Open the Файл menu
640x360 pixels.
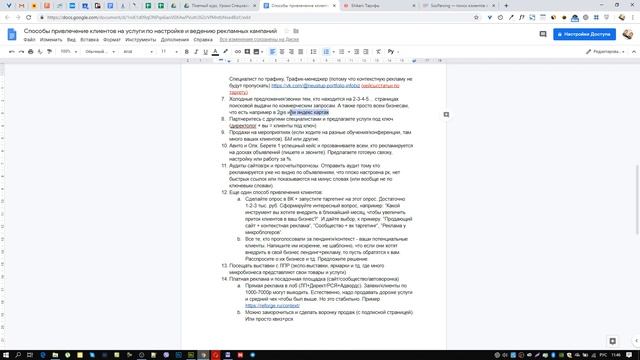coord(29,40)
